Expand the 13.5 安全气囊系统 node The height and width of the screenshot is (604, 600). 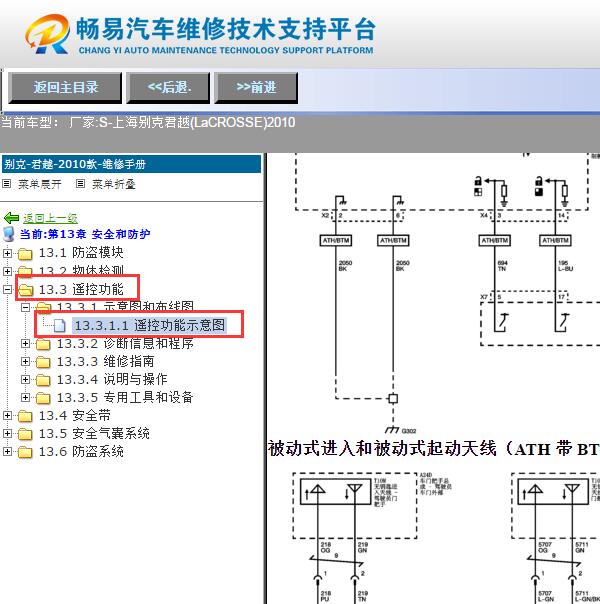(x=7, y=433)
